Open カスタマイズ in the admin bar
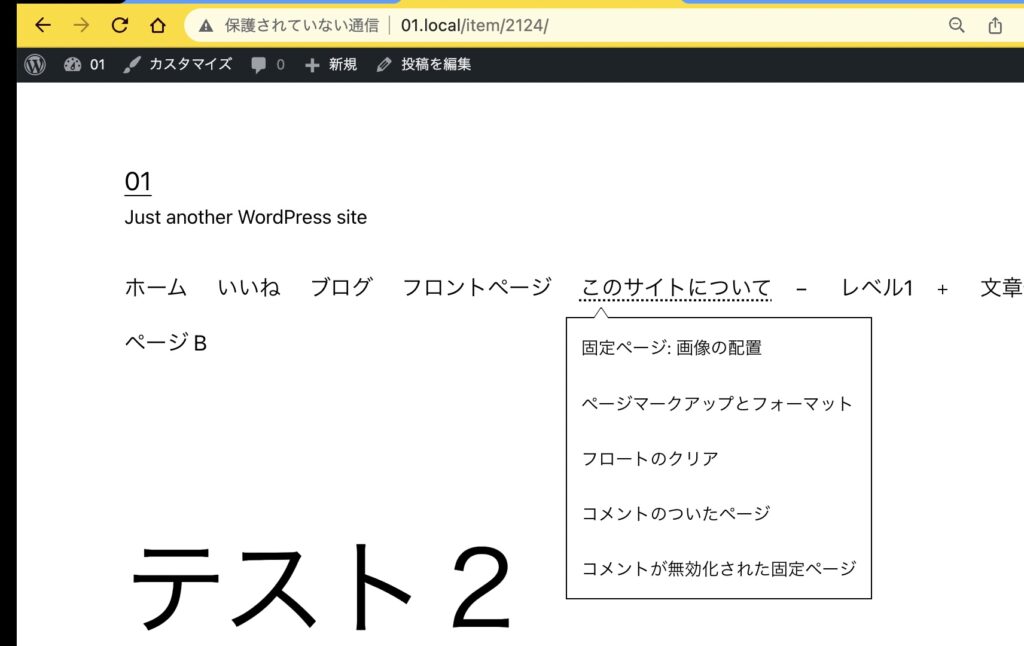 pos(178,65)
